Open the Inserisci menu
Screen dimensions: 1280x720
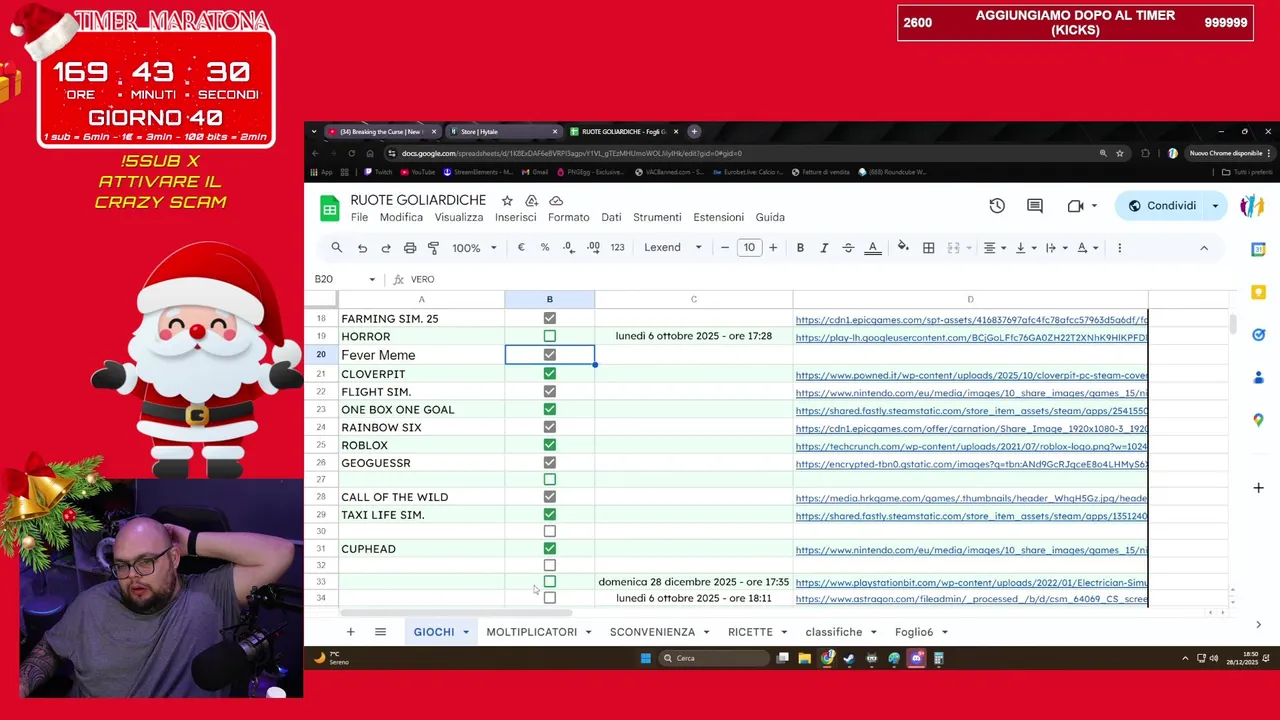(x=515, y=218)
